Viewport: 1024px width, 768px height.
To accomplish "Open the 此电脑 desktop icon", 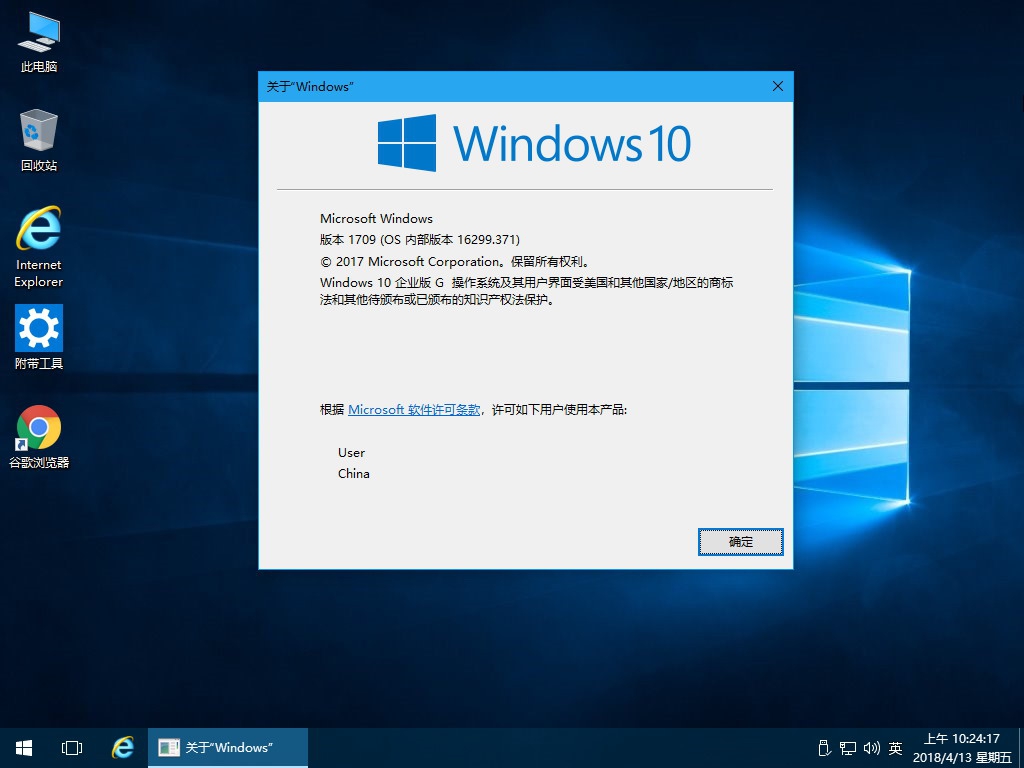I will pos(39,42).
